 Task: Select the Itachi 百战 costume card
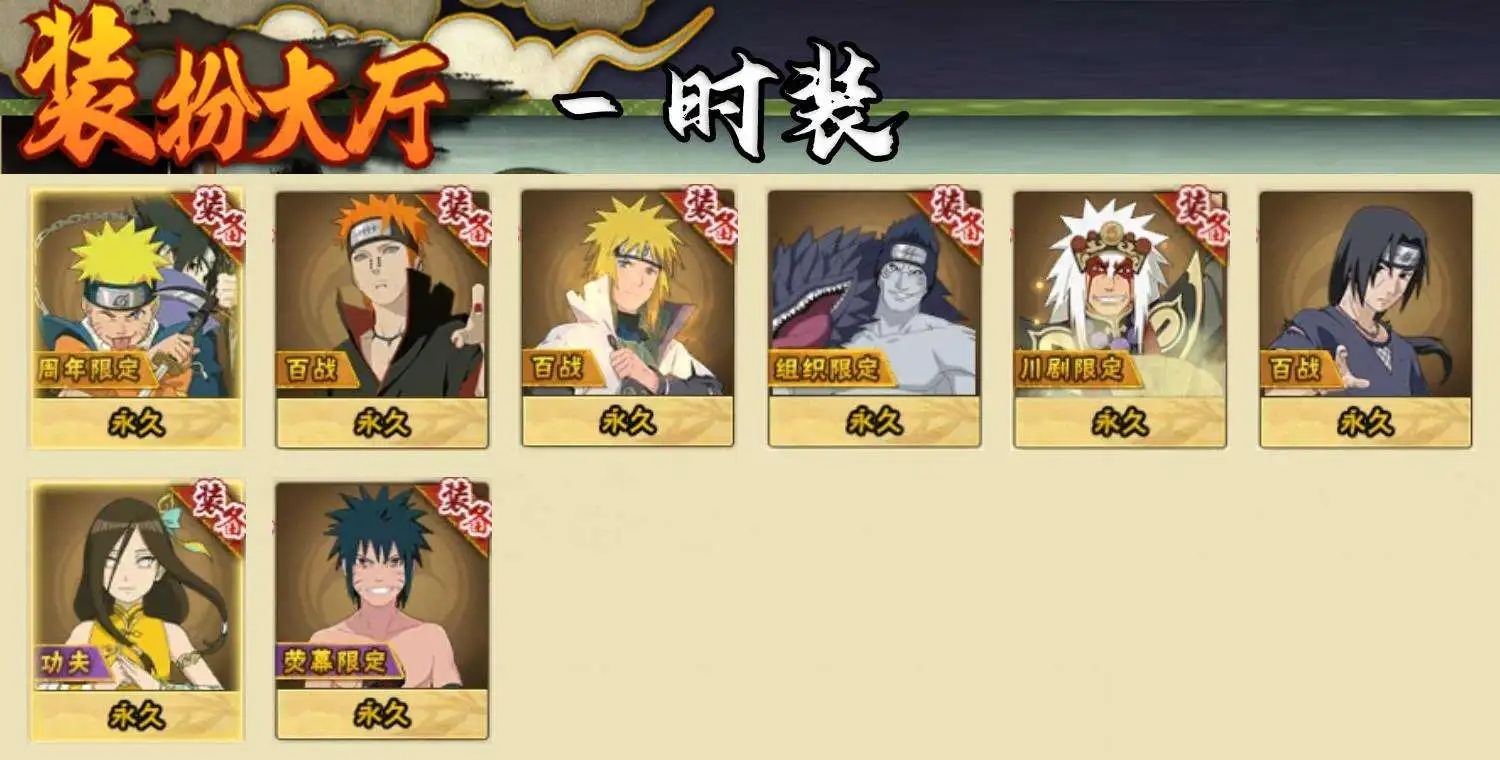1366,318
